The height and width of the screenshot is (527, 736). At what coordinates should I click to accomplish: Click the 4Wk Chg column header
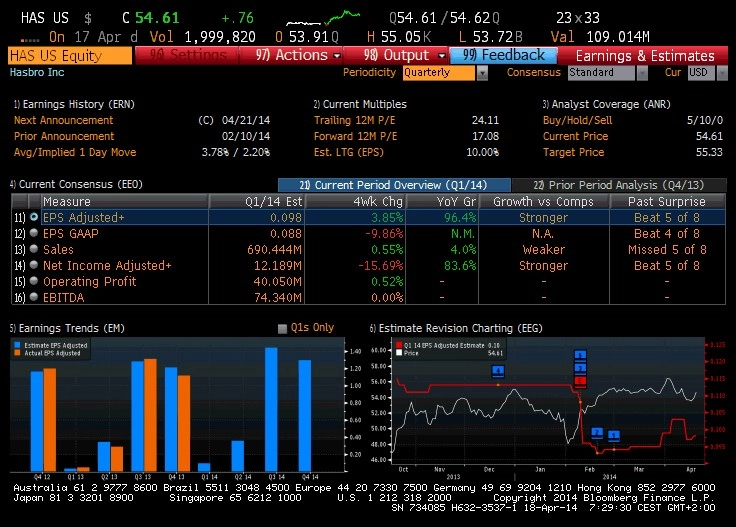coord(355,202)
